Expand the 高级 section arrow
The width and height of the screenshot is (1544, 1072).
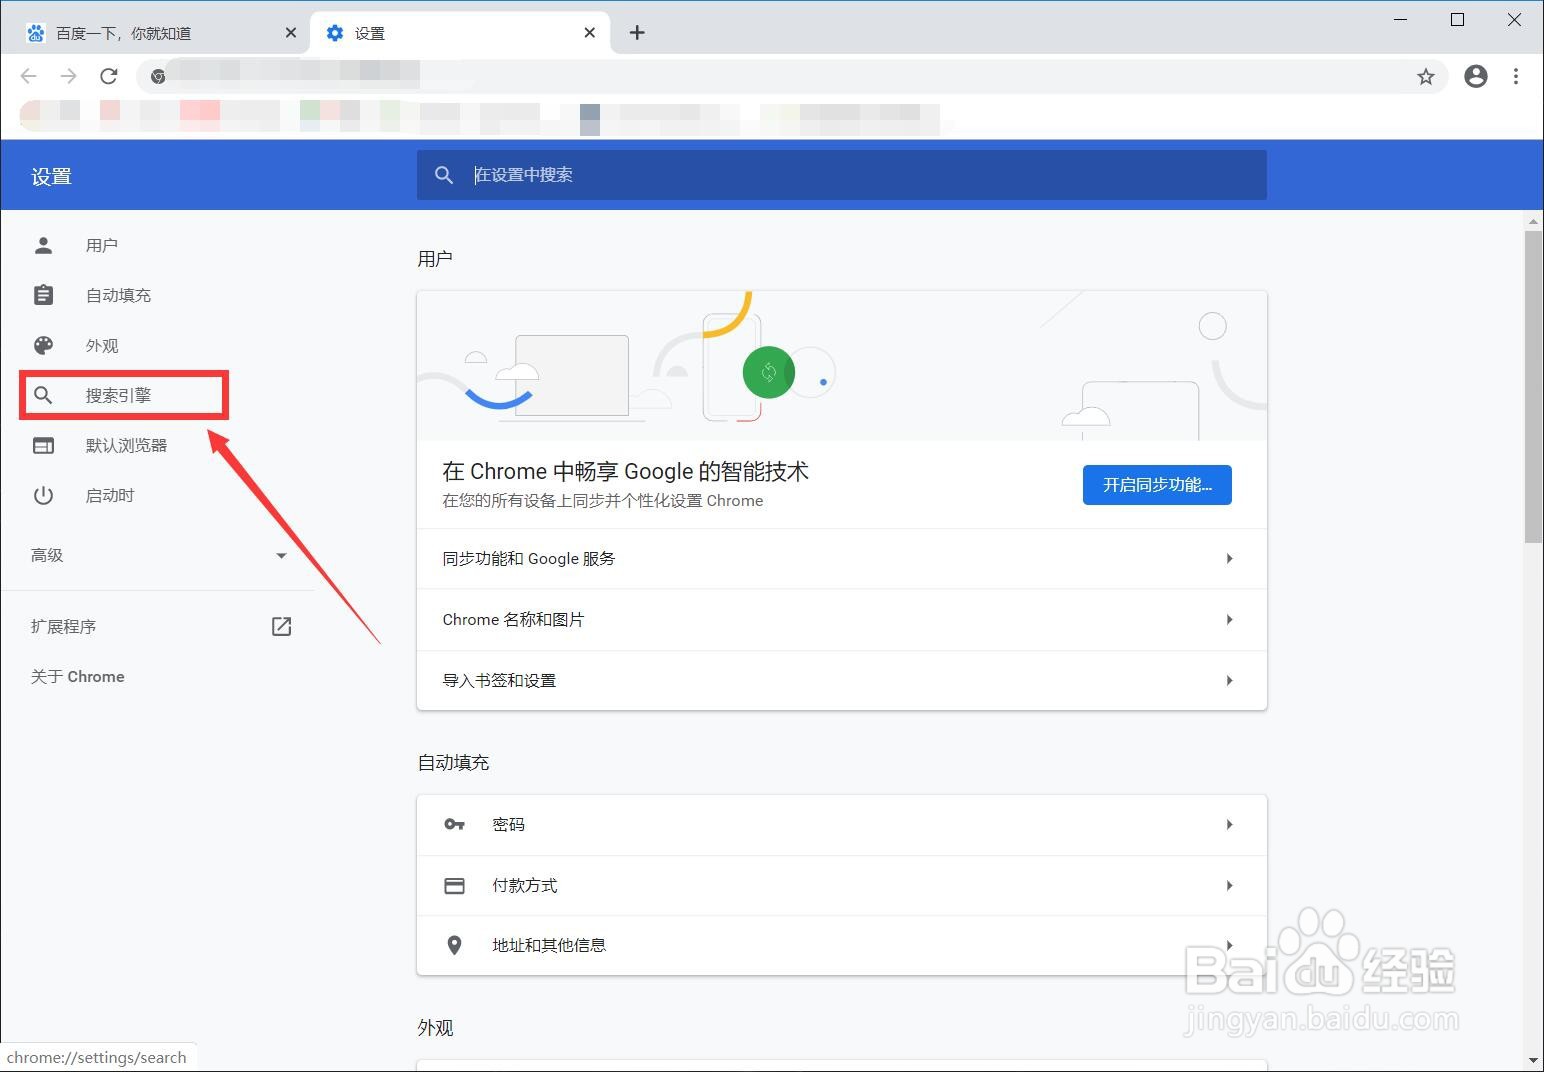click(281, 556)
